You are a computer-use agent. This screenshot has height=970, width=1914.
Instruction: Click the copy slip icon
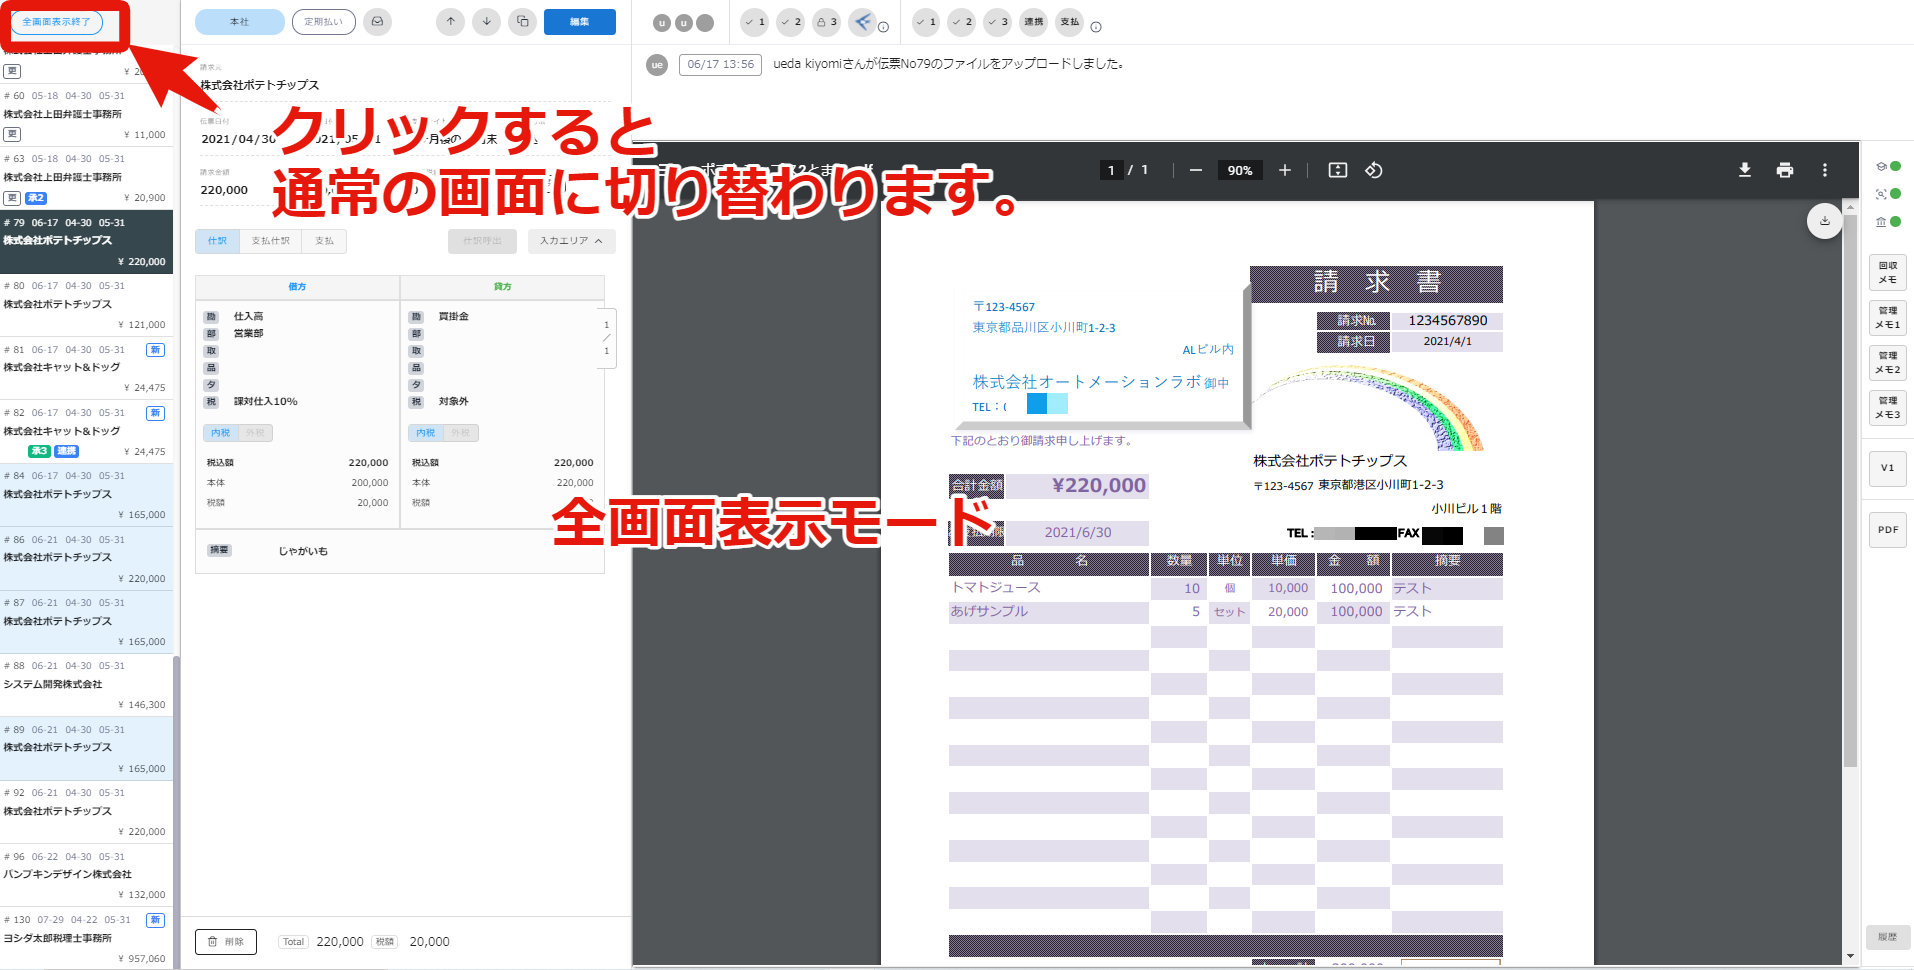pyautogui.click(x=523, y=21)
